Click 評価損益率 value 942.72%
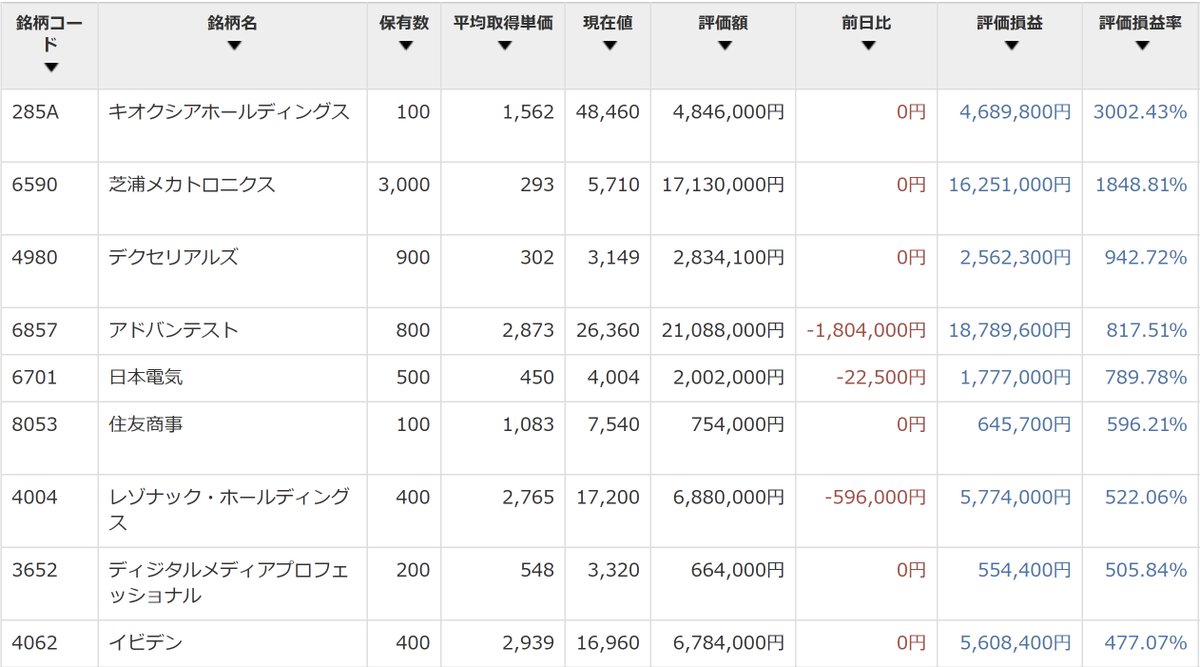Image resolution: width=1200 pixels, height=667 pixels. (1146, 257)
